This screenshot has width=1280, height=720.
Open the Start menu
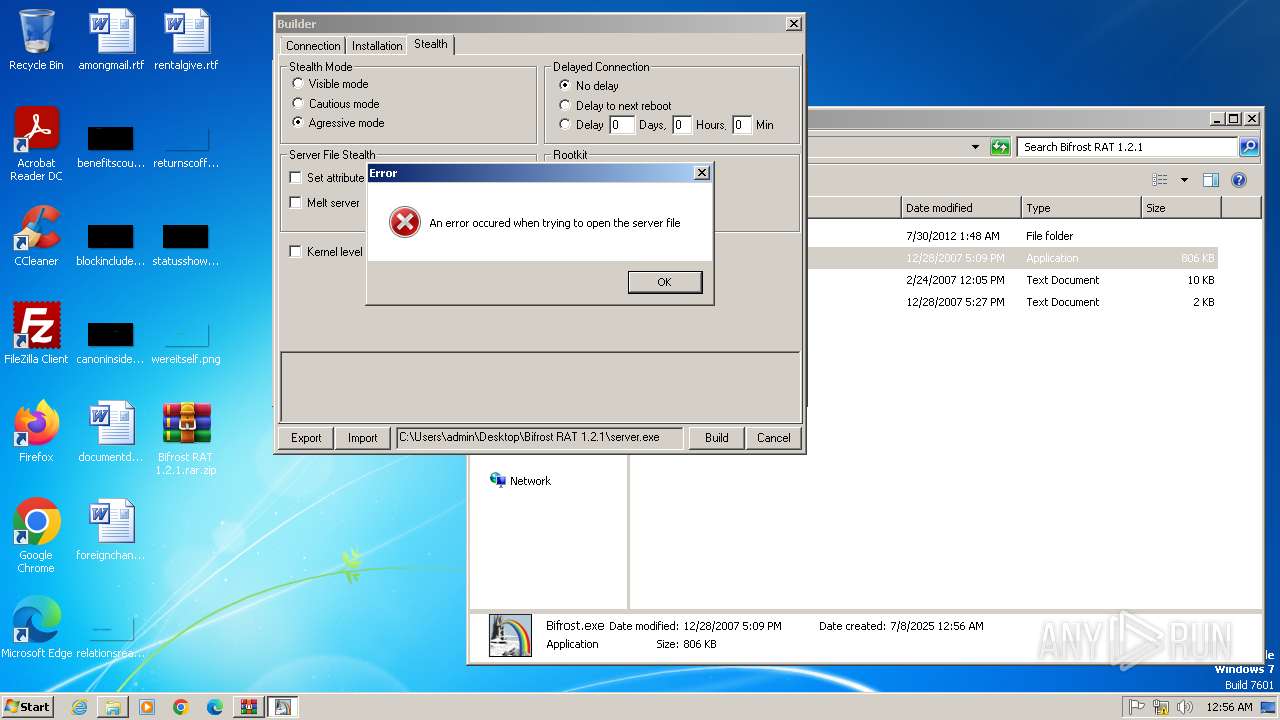coord(27,707)
